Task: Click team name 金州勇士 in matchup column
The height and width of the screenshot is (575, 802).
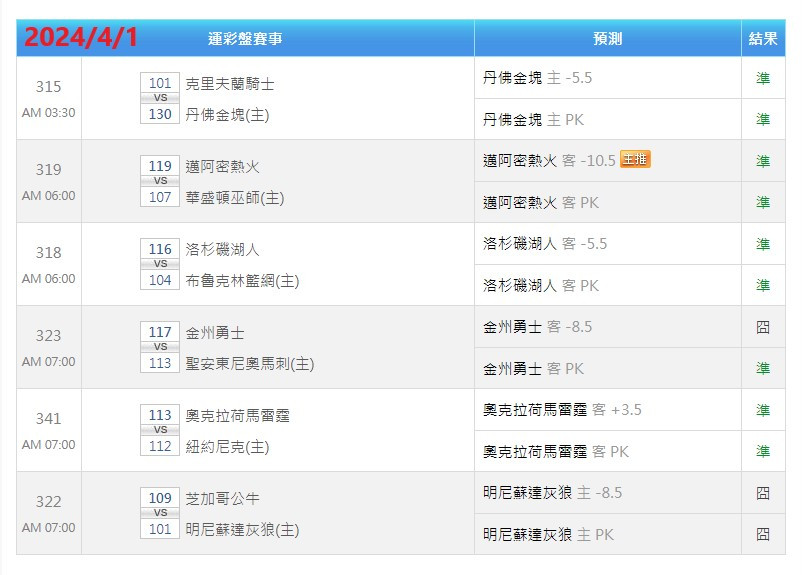Action: click(215, 333)
